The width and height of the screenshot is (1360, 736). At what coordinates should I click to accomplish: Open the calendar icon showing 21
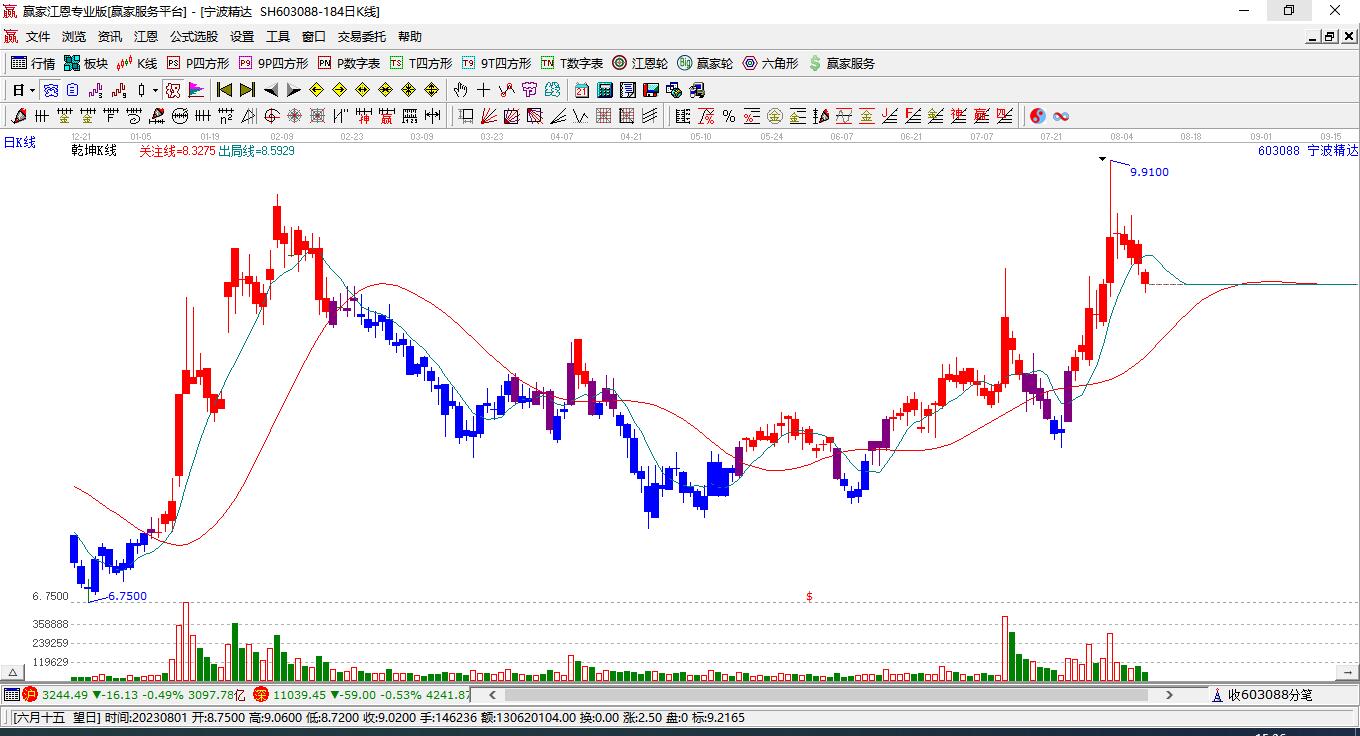pyautogui.click(x=582, y=90)
